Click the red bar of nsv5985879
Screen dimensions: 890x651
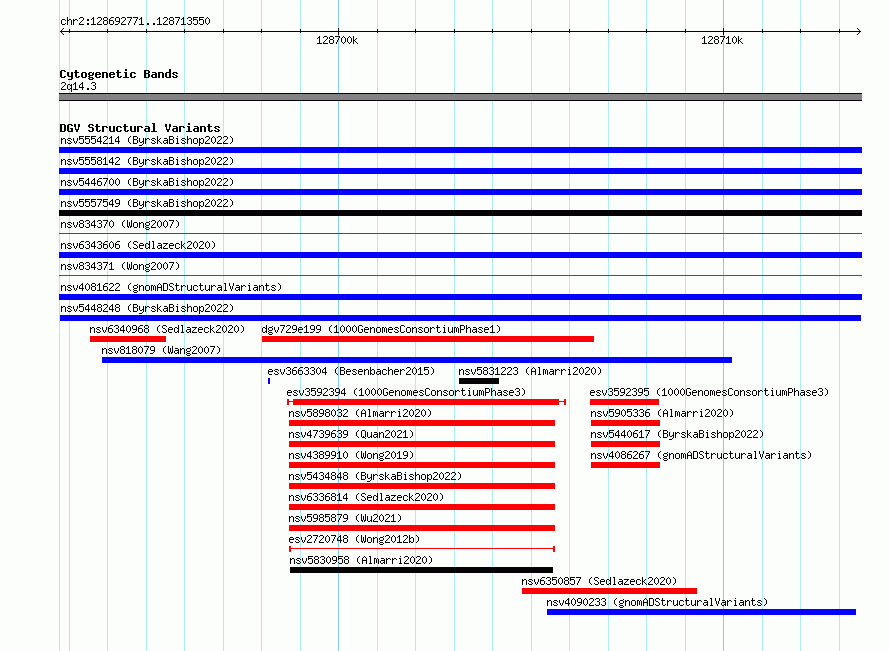422,528
